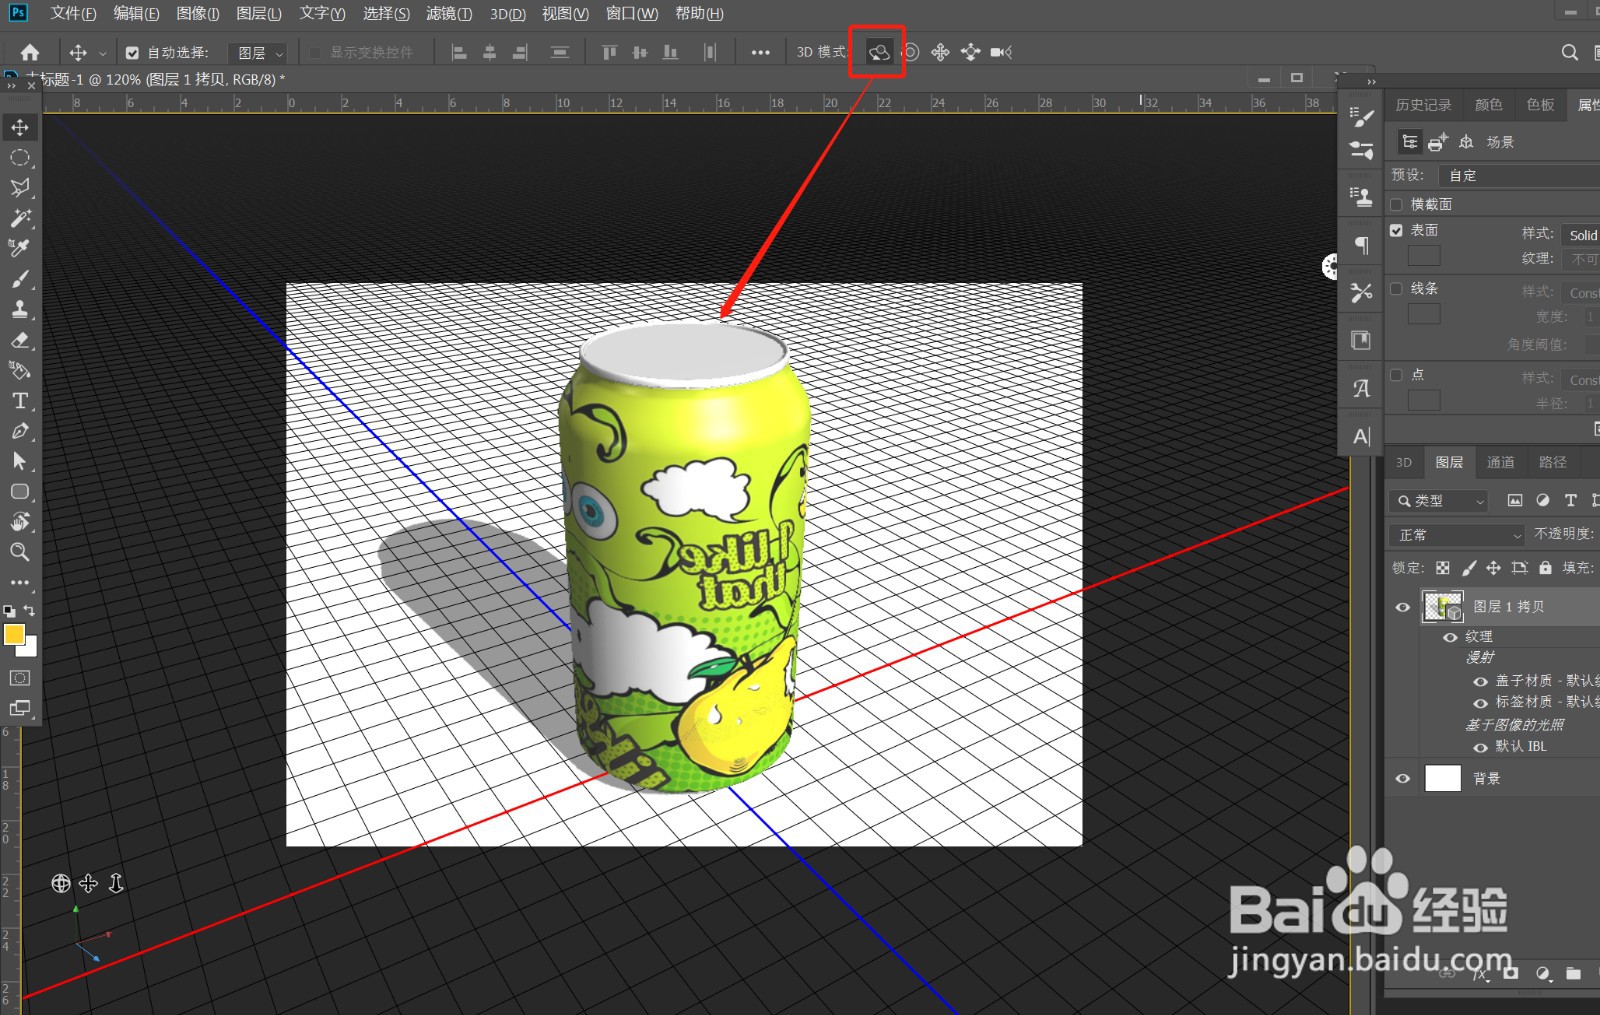
Task: Click the lock image pixels brush icon
Action: pyautogui.click(x=1468, y=568)
